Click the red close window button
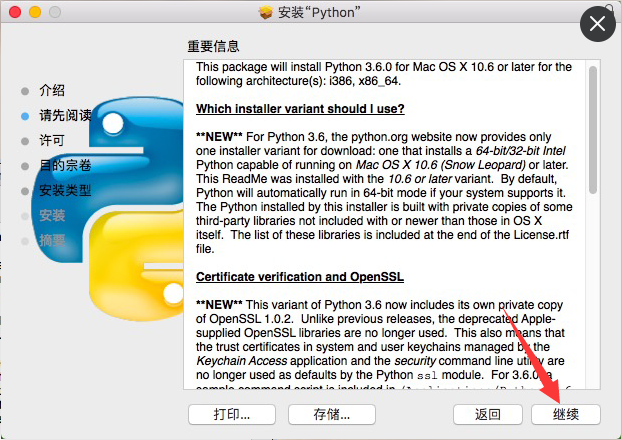 point(15,12)
